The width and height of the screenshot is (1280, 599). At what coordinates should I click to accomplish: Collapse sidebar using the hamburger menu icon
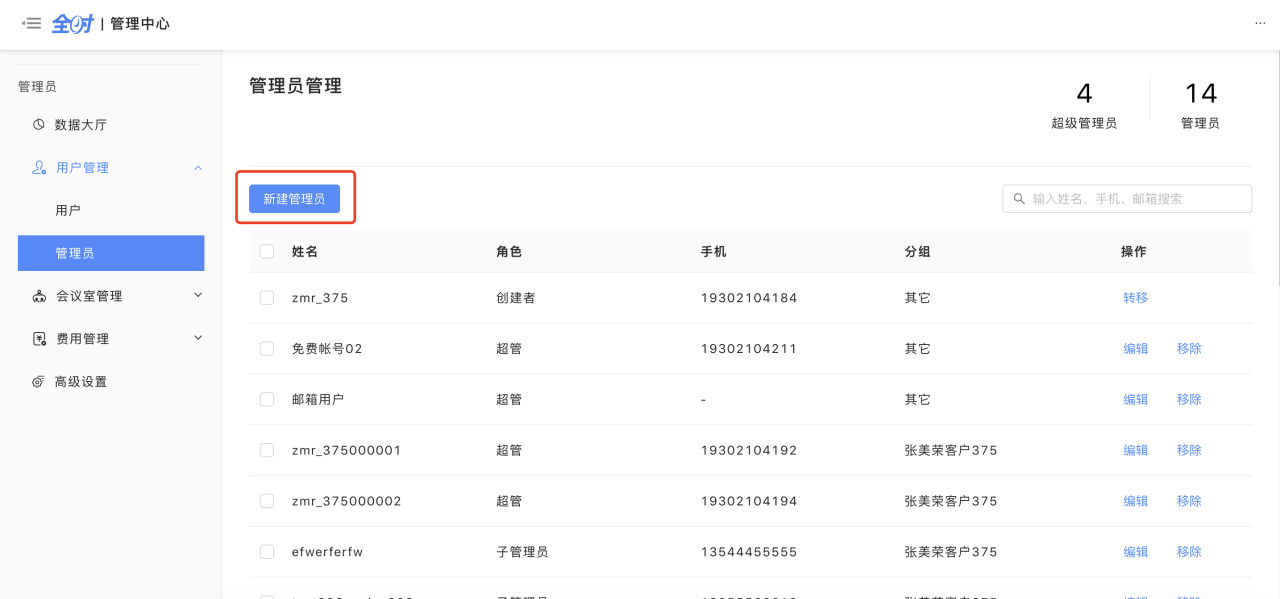point(32,23)
